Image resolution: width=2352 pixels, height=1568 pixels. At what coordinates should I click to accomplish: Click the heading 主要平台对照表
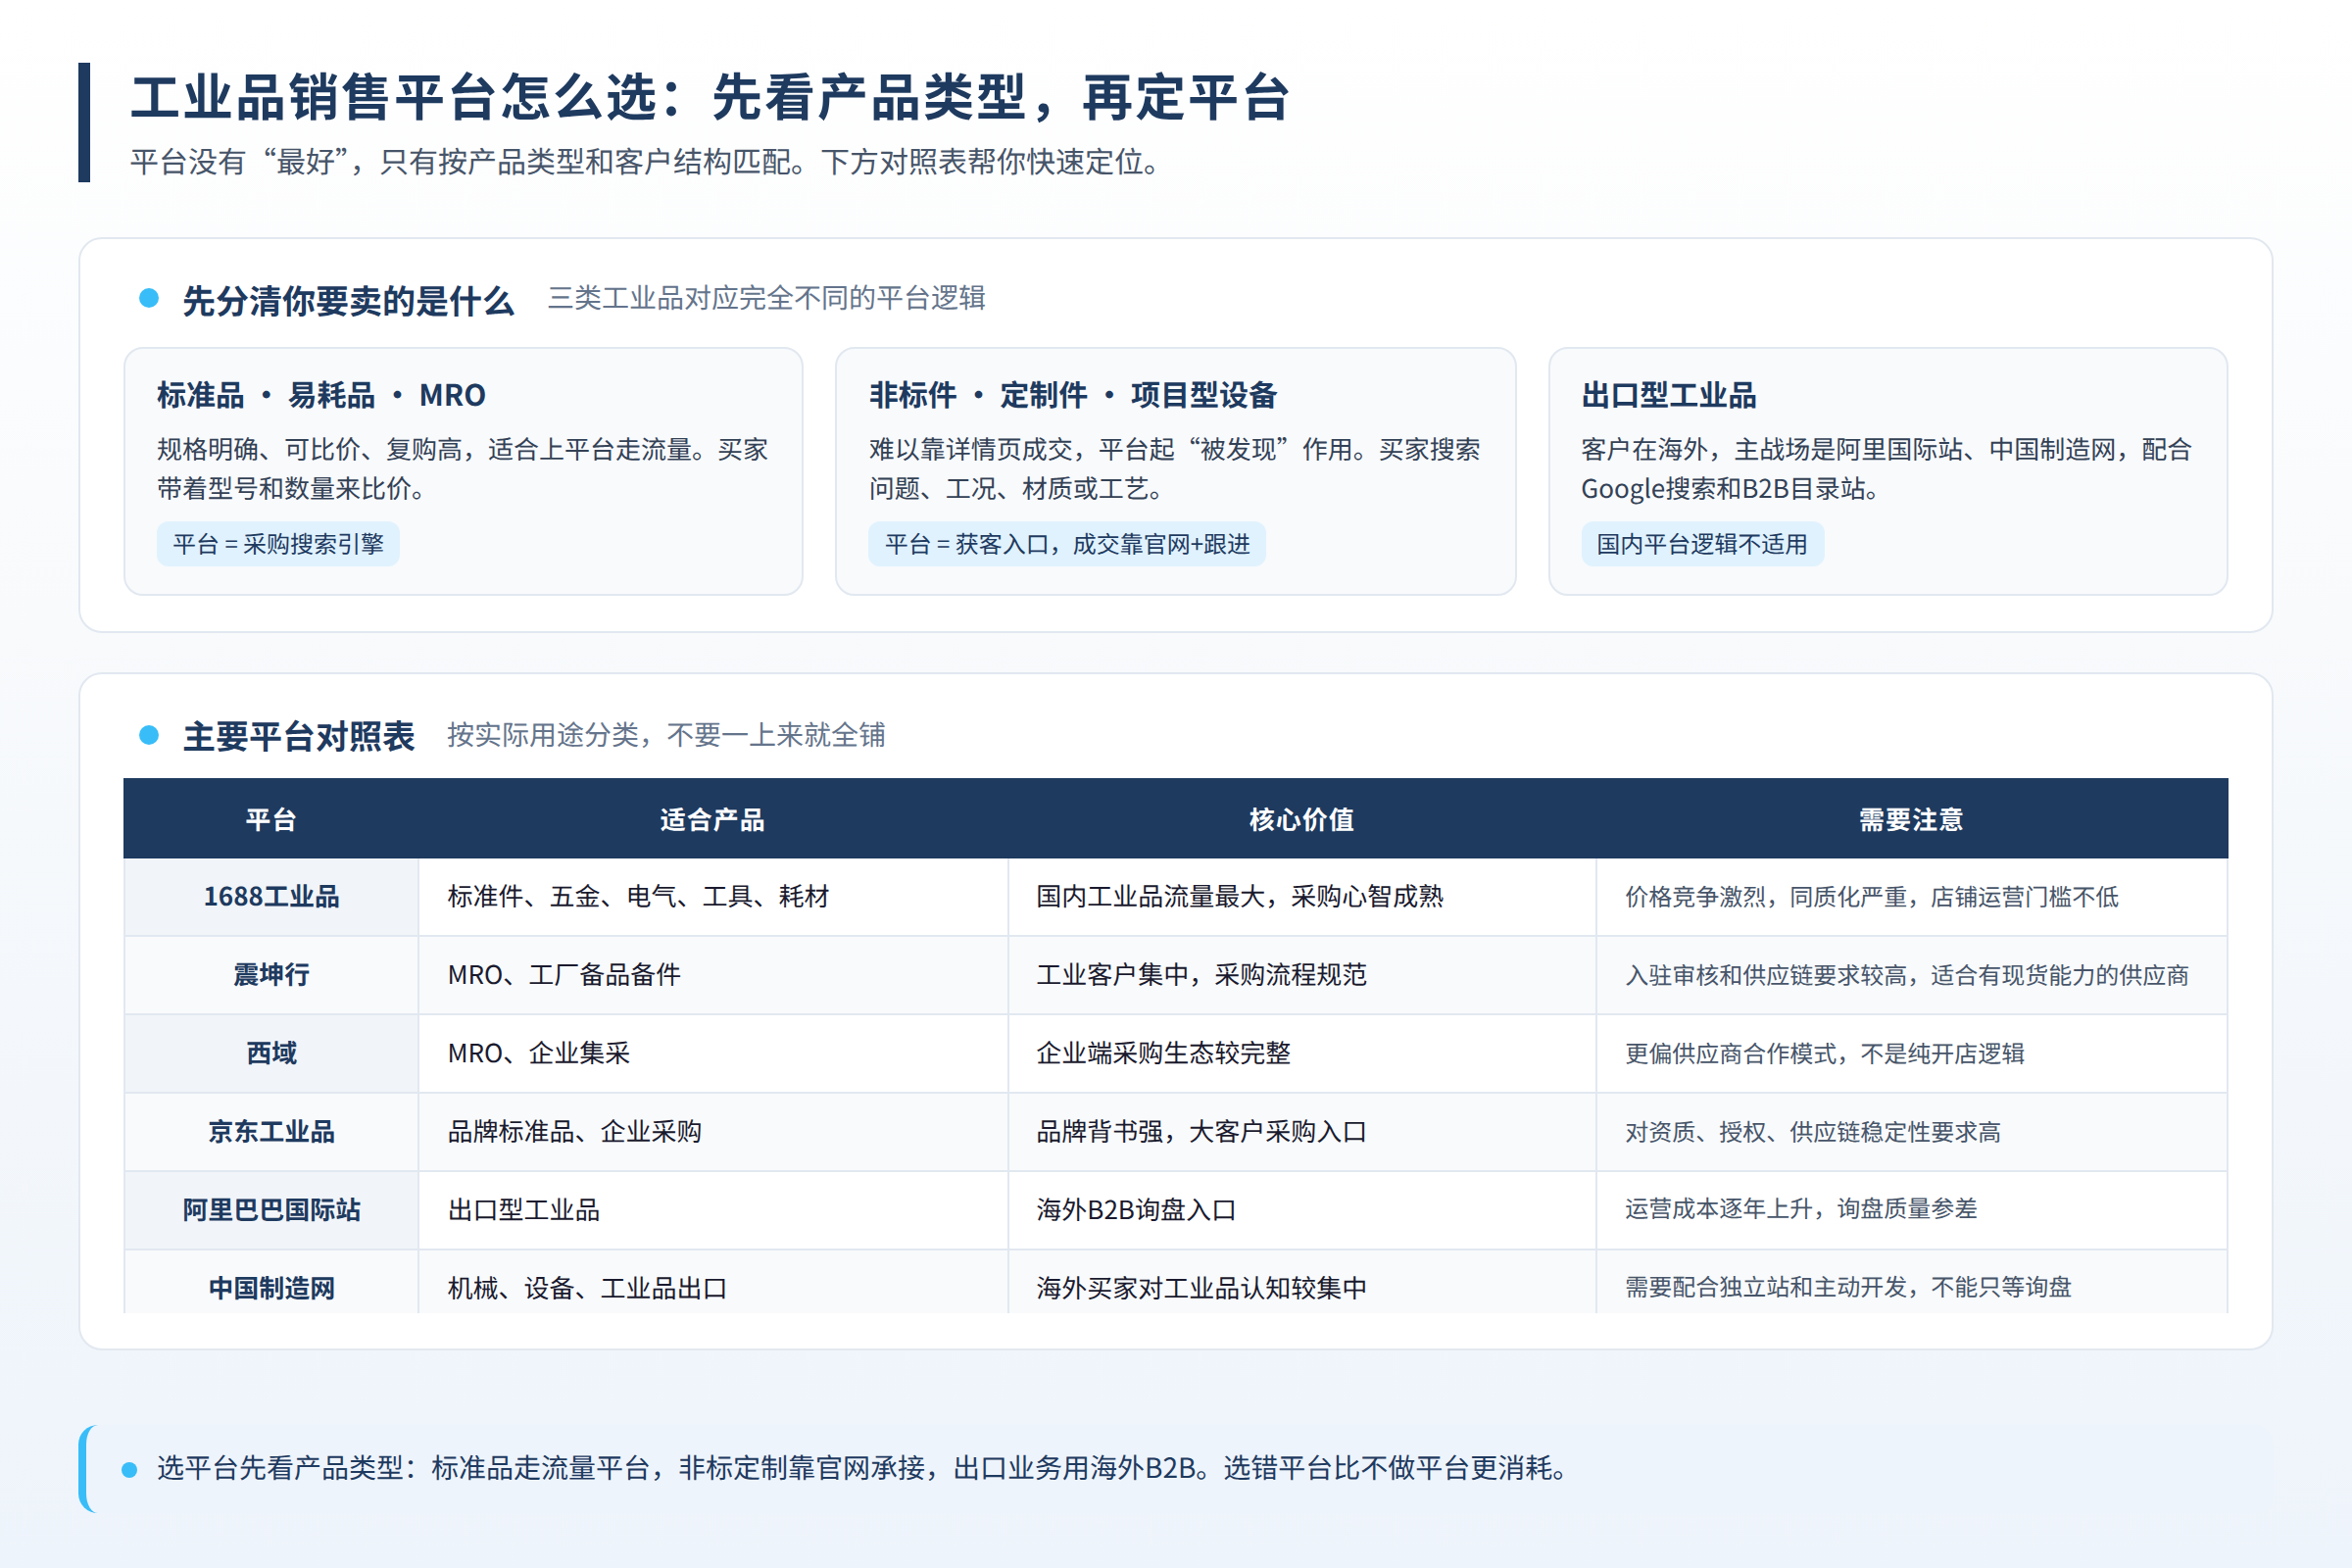tap(298, 736)
